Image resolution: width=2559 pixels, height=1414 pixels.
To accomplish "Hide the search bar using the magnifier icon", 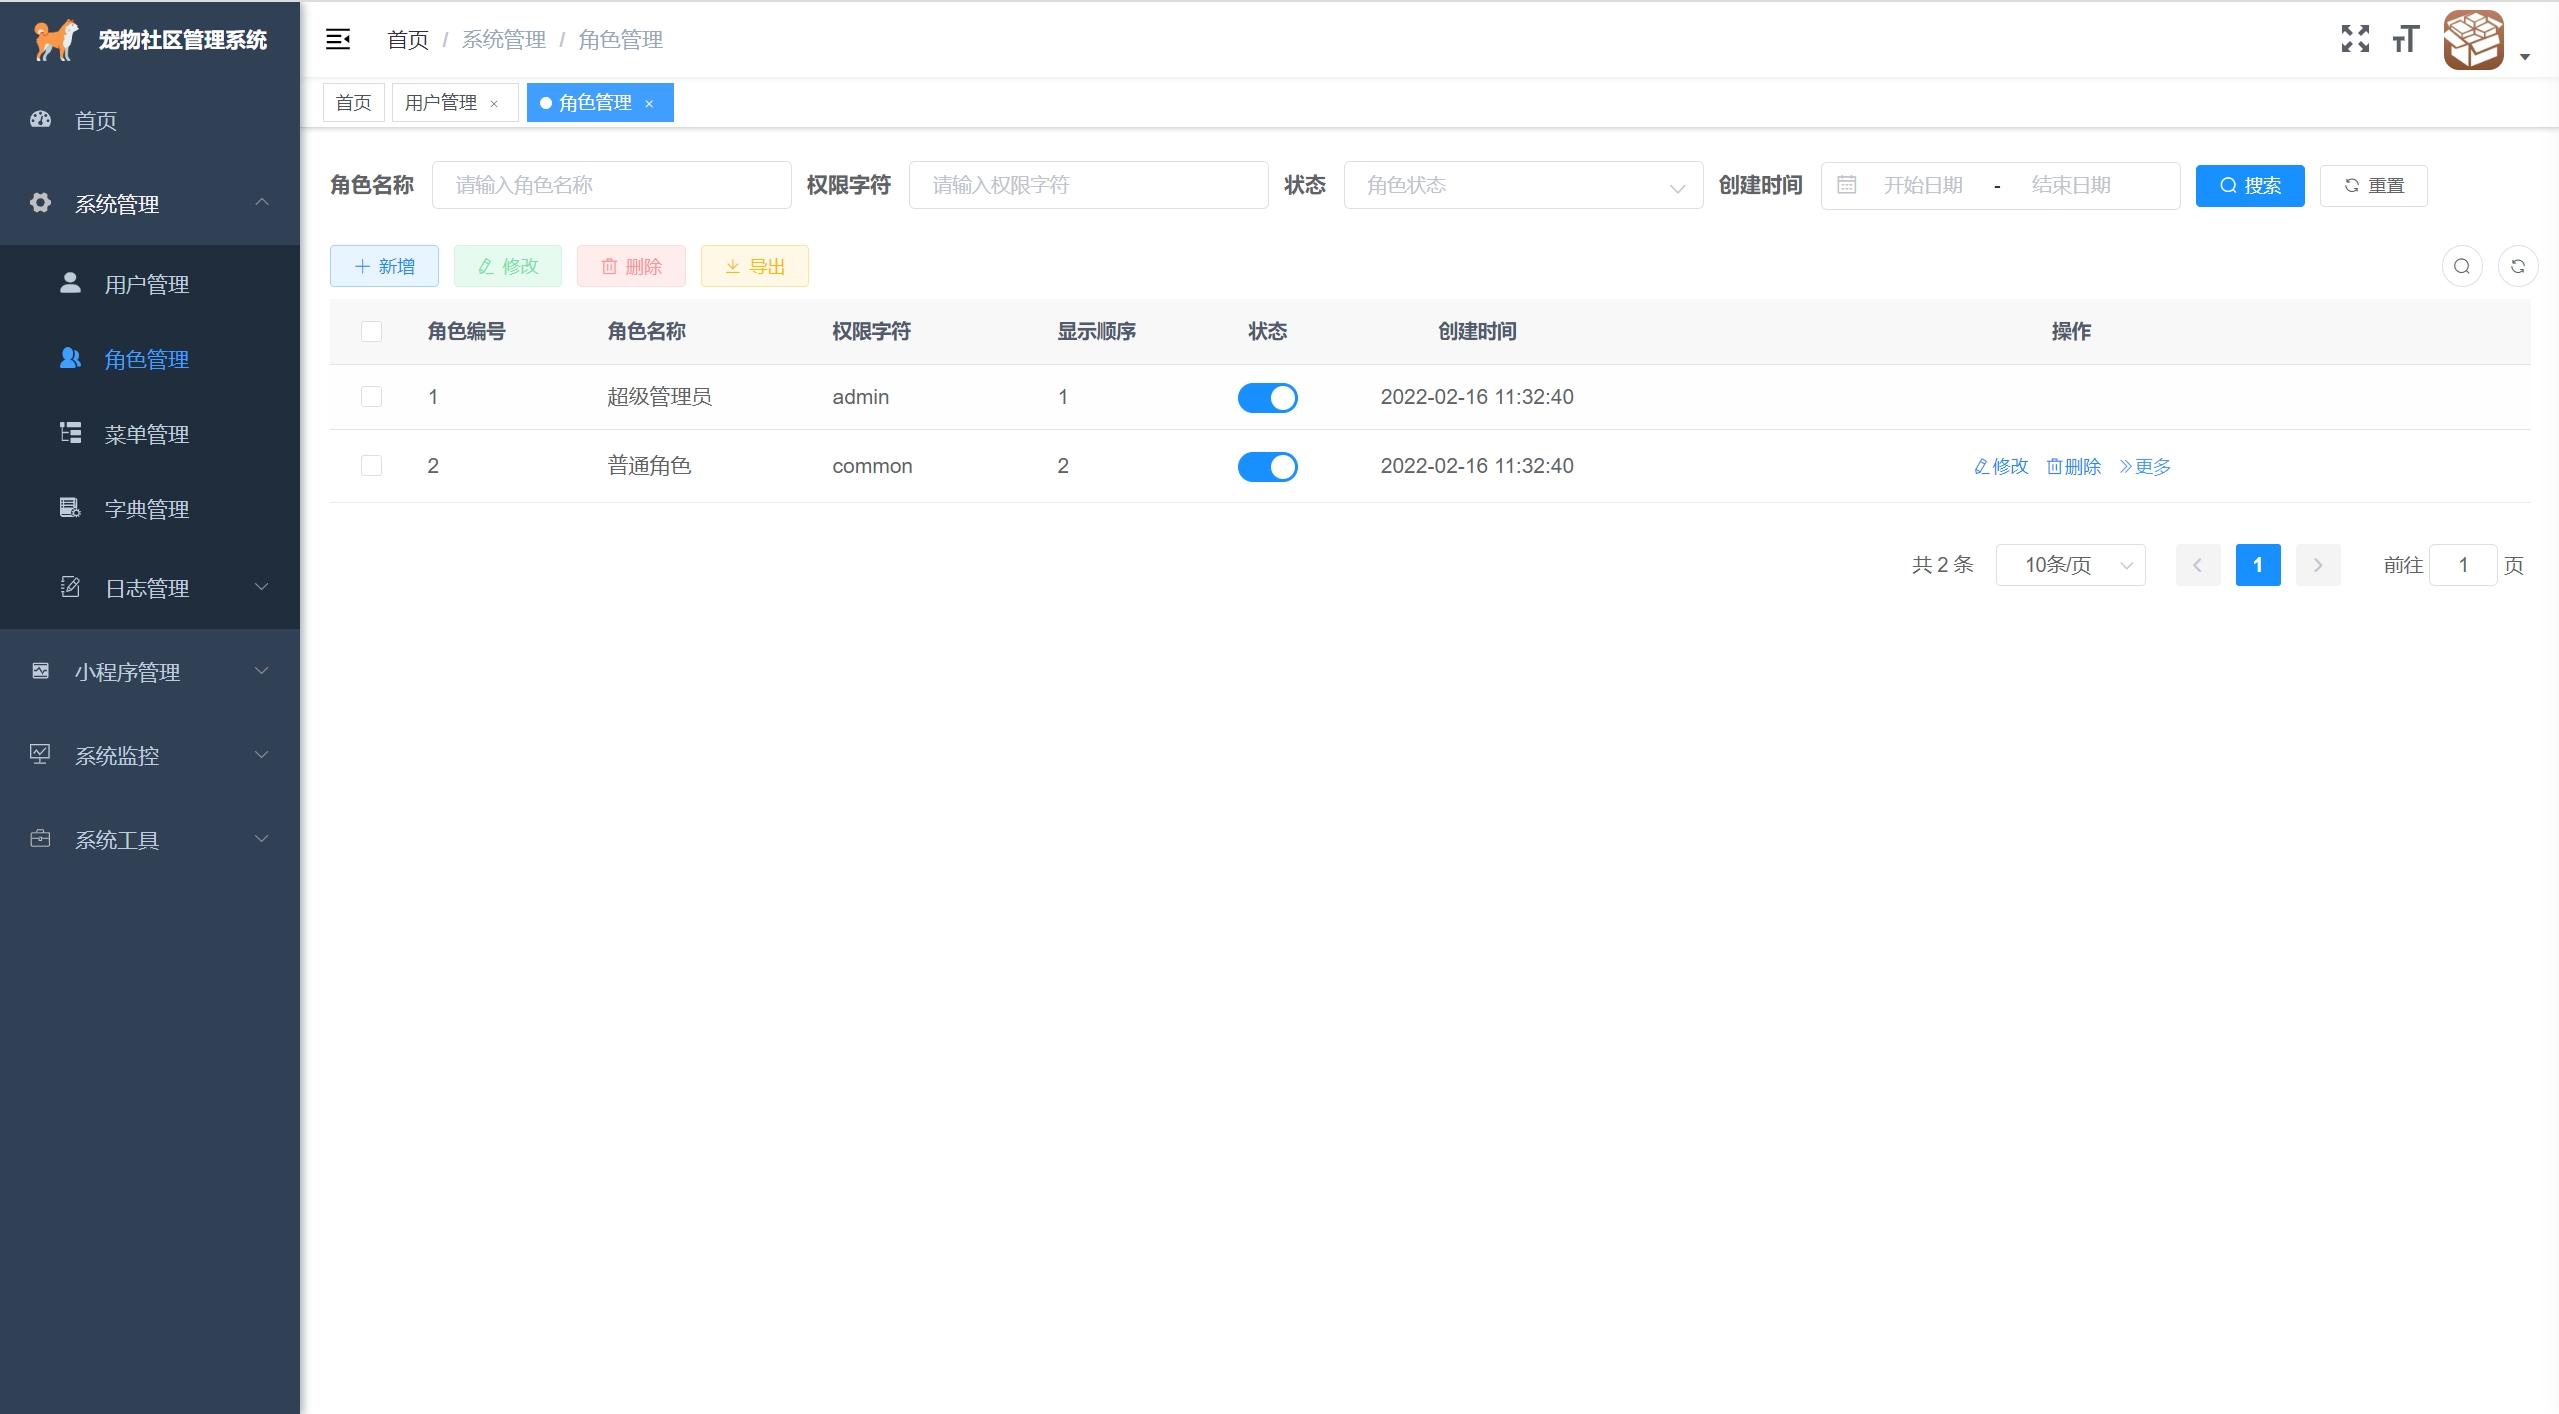I will (2462, 266).
